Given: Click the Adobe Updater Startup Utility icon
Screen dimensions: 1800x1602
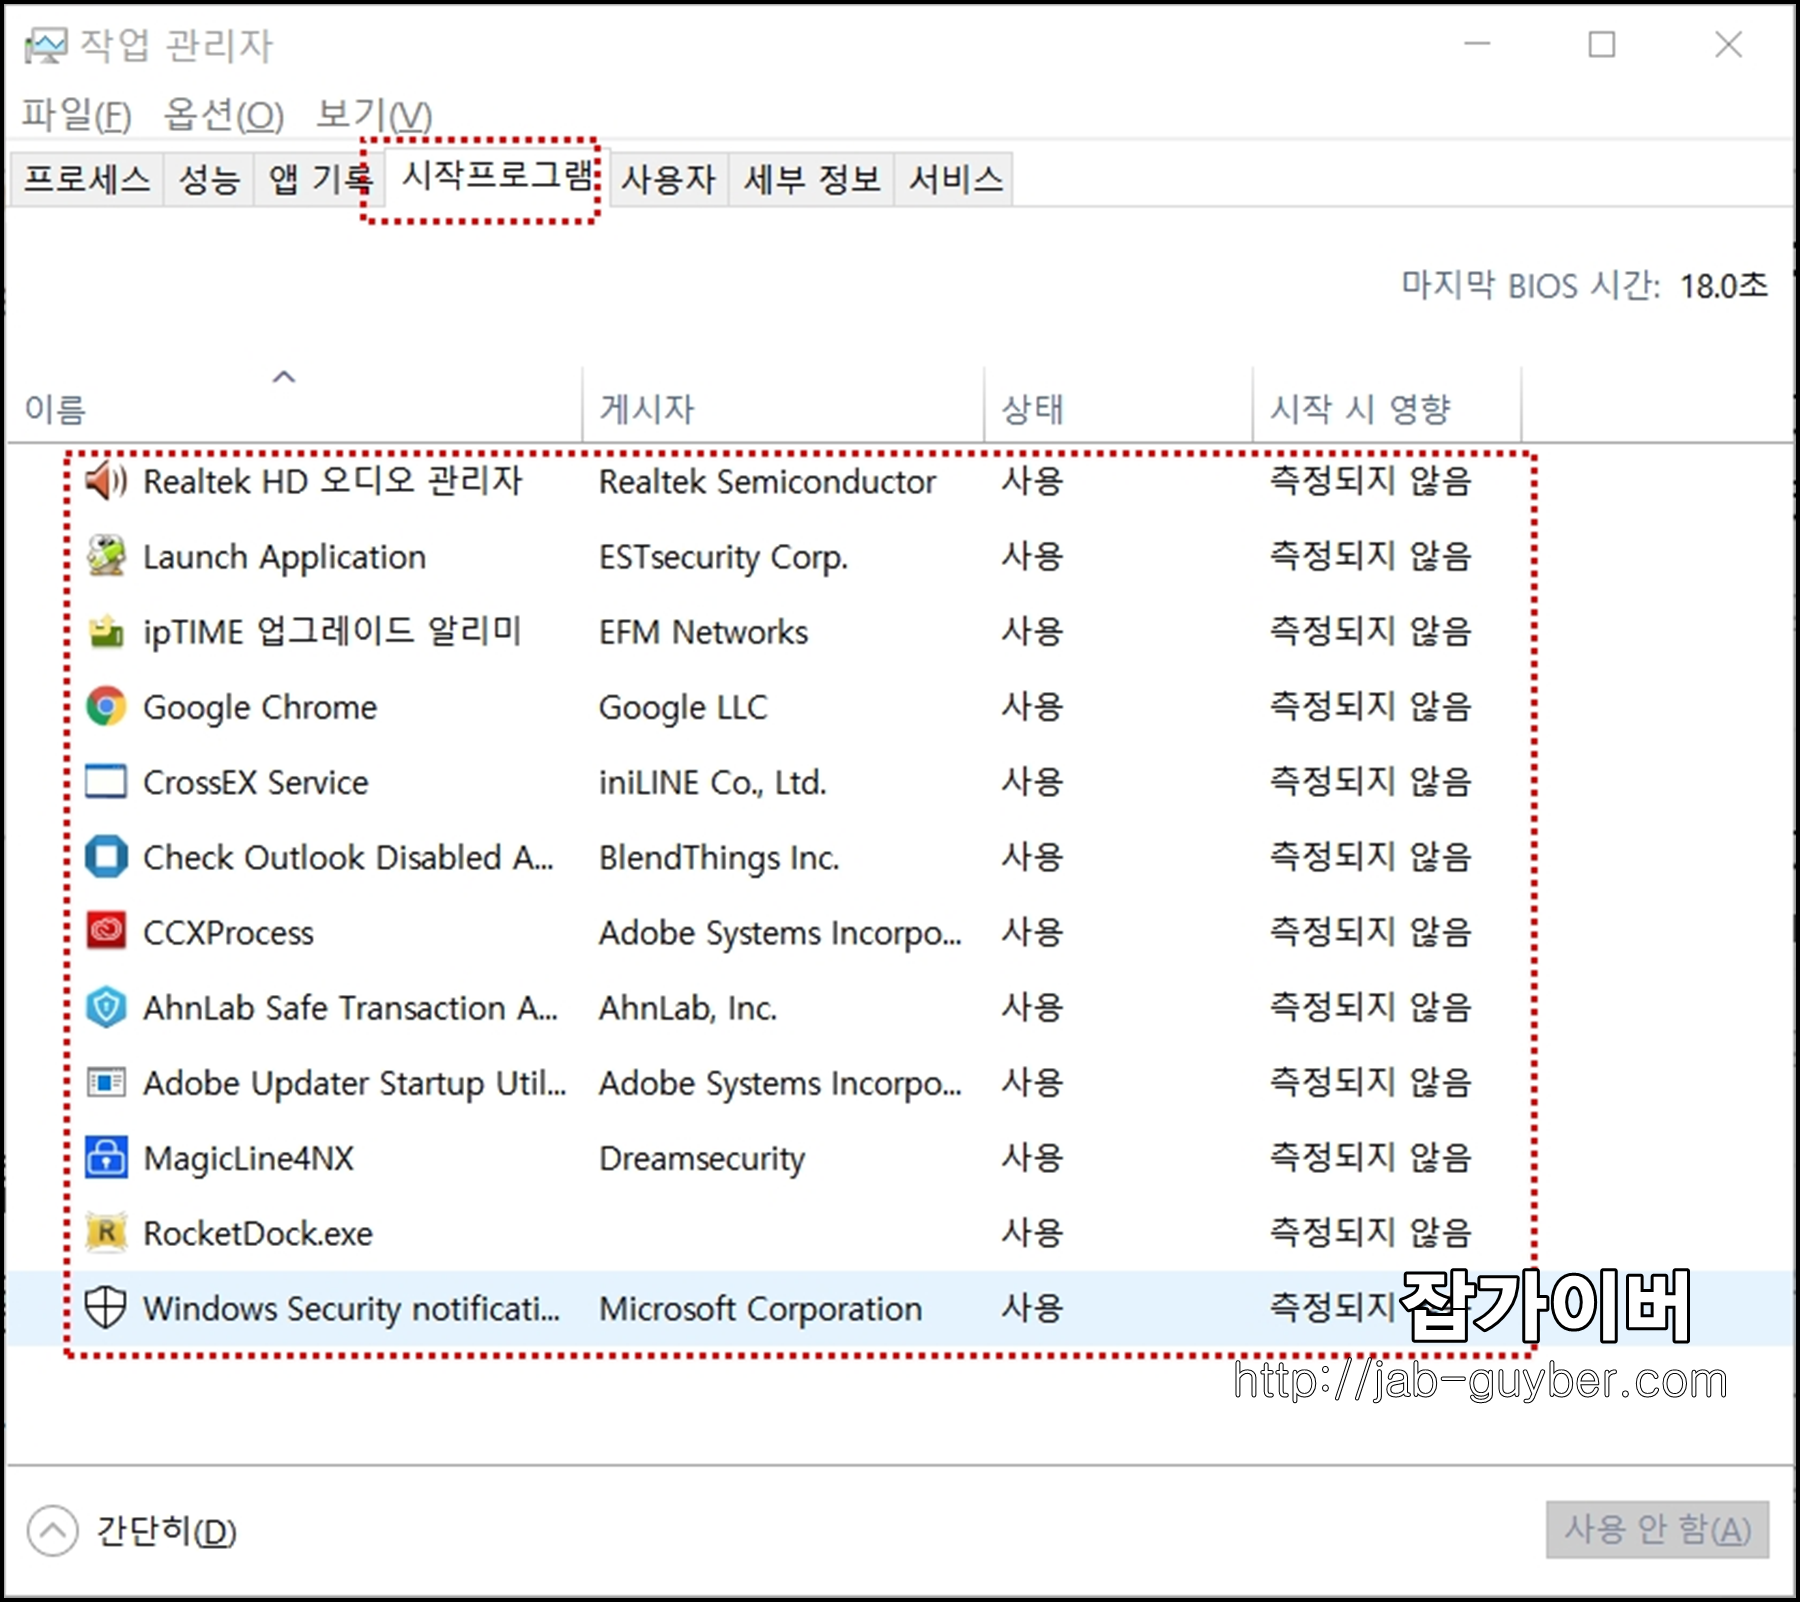Looking at the screenshot, I should pyautogui.click(x=106, y=1083).
